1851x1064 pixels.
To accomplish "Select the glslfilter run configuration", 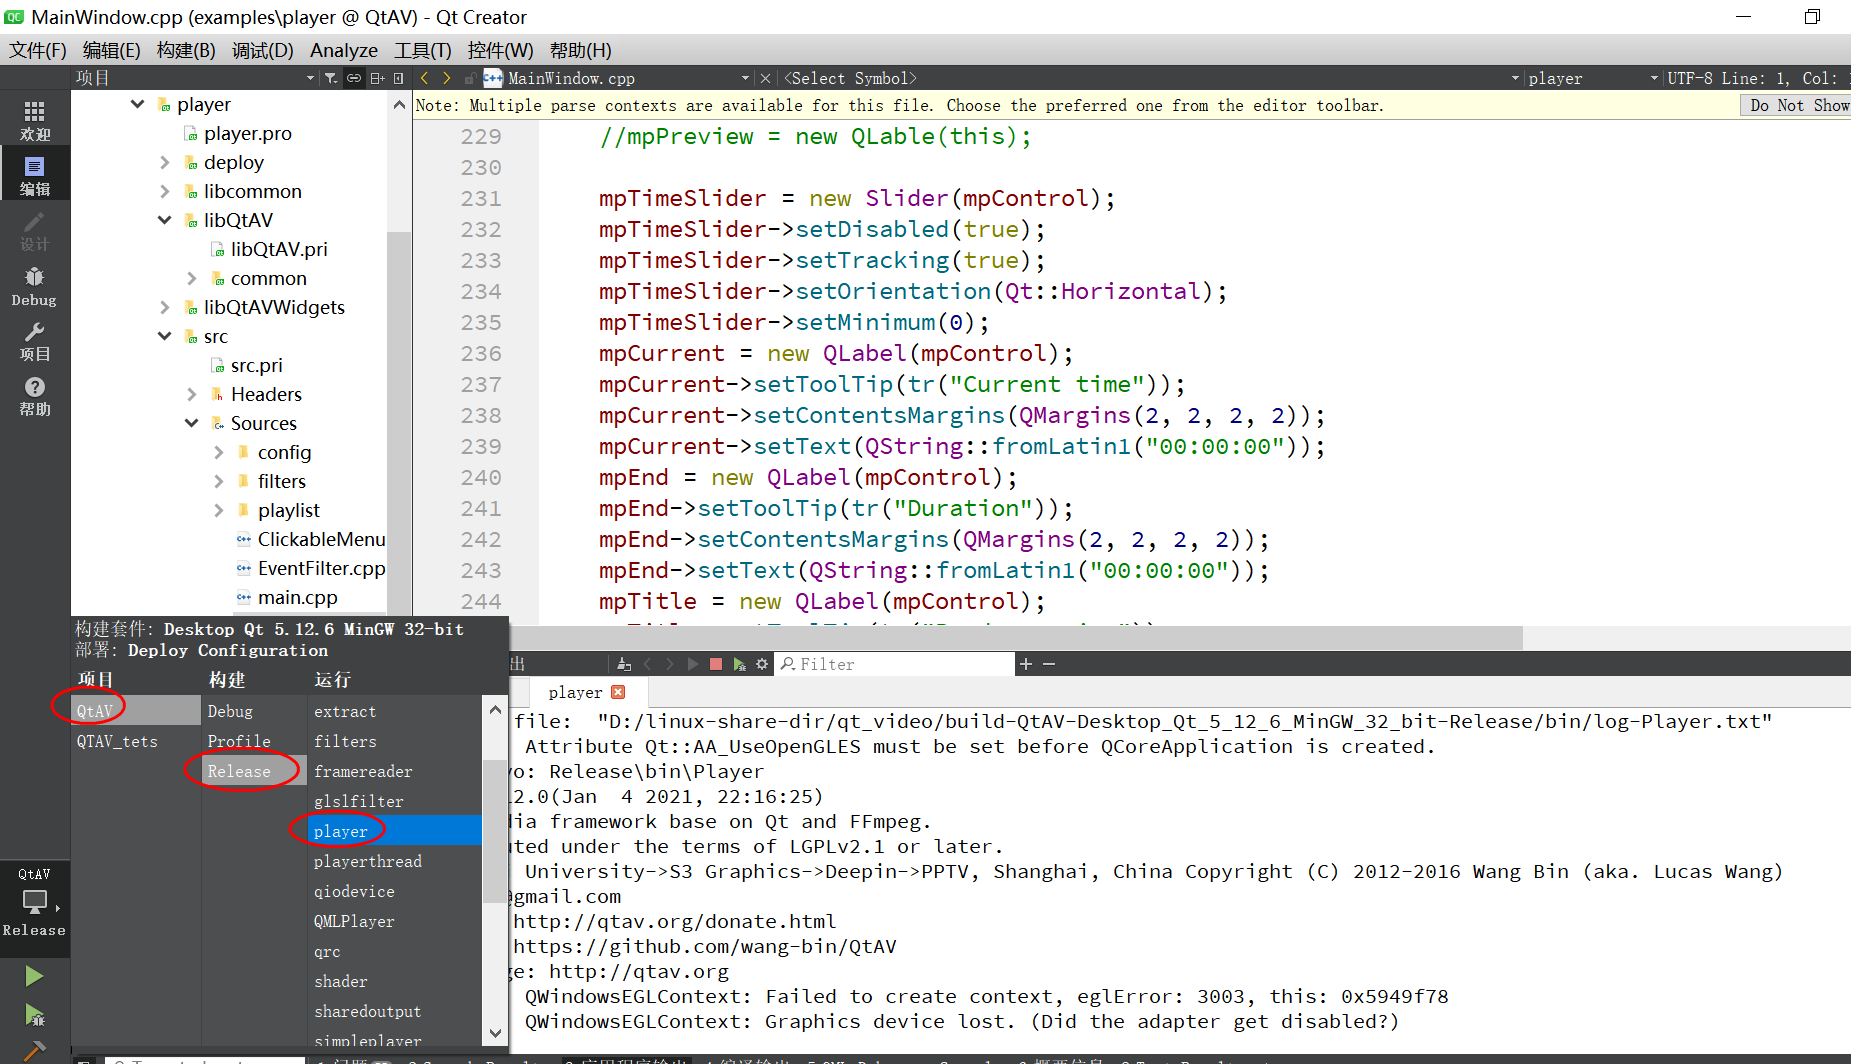I will (x=395, y=801).
